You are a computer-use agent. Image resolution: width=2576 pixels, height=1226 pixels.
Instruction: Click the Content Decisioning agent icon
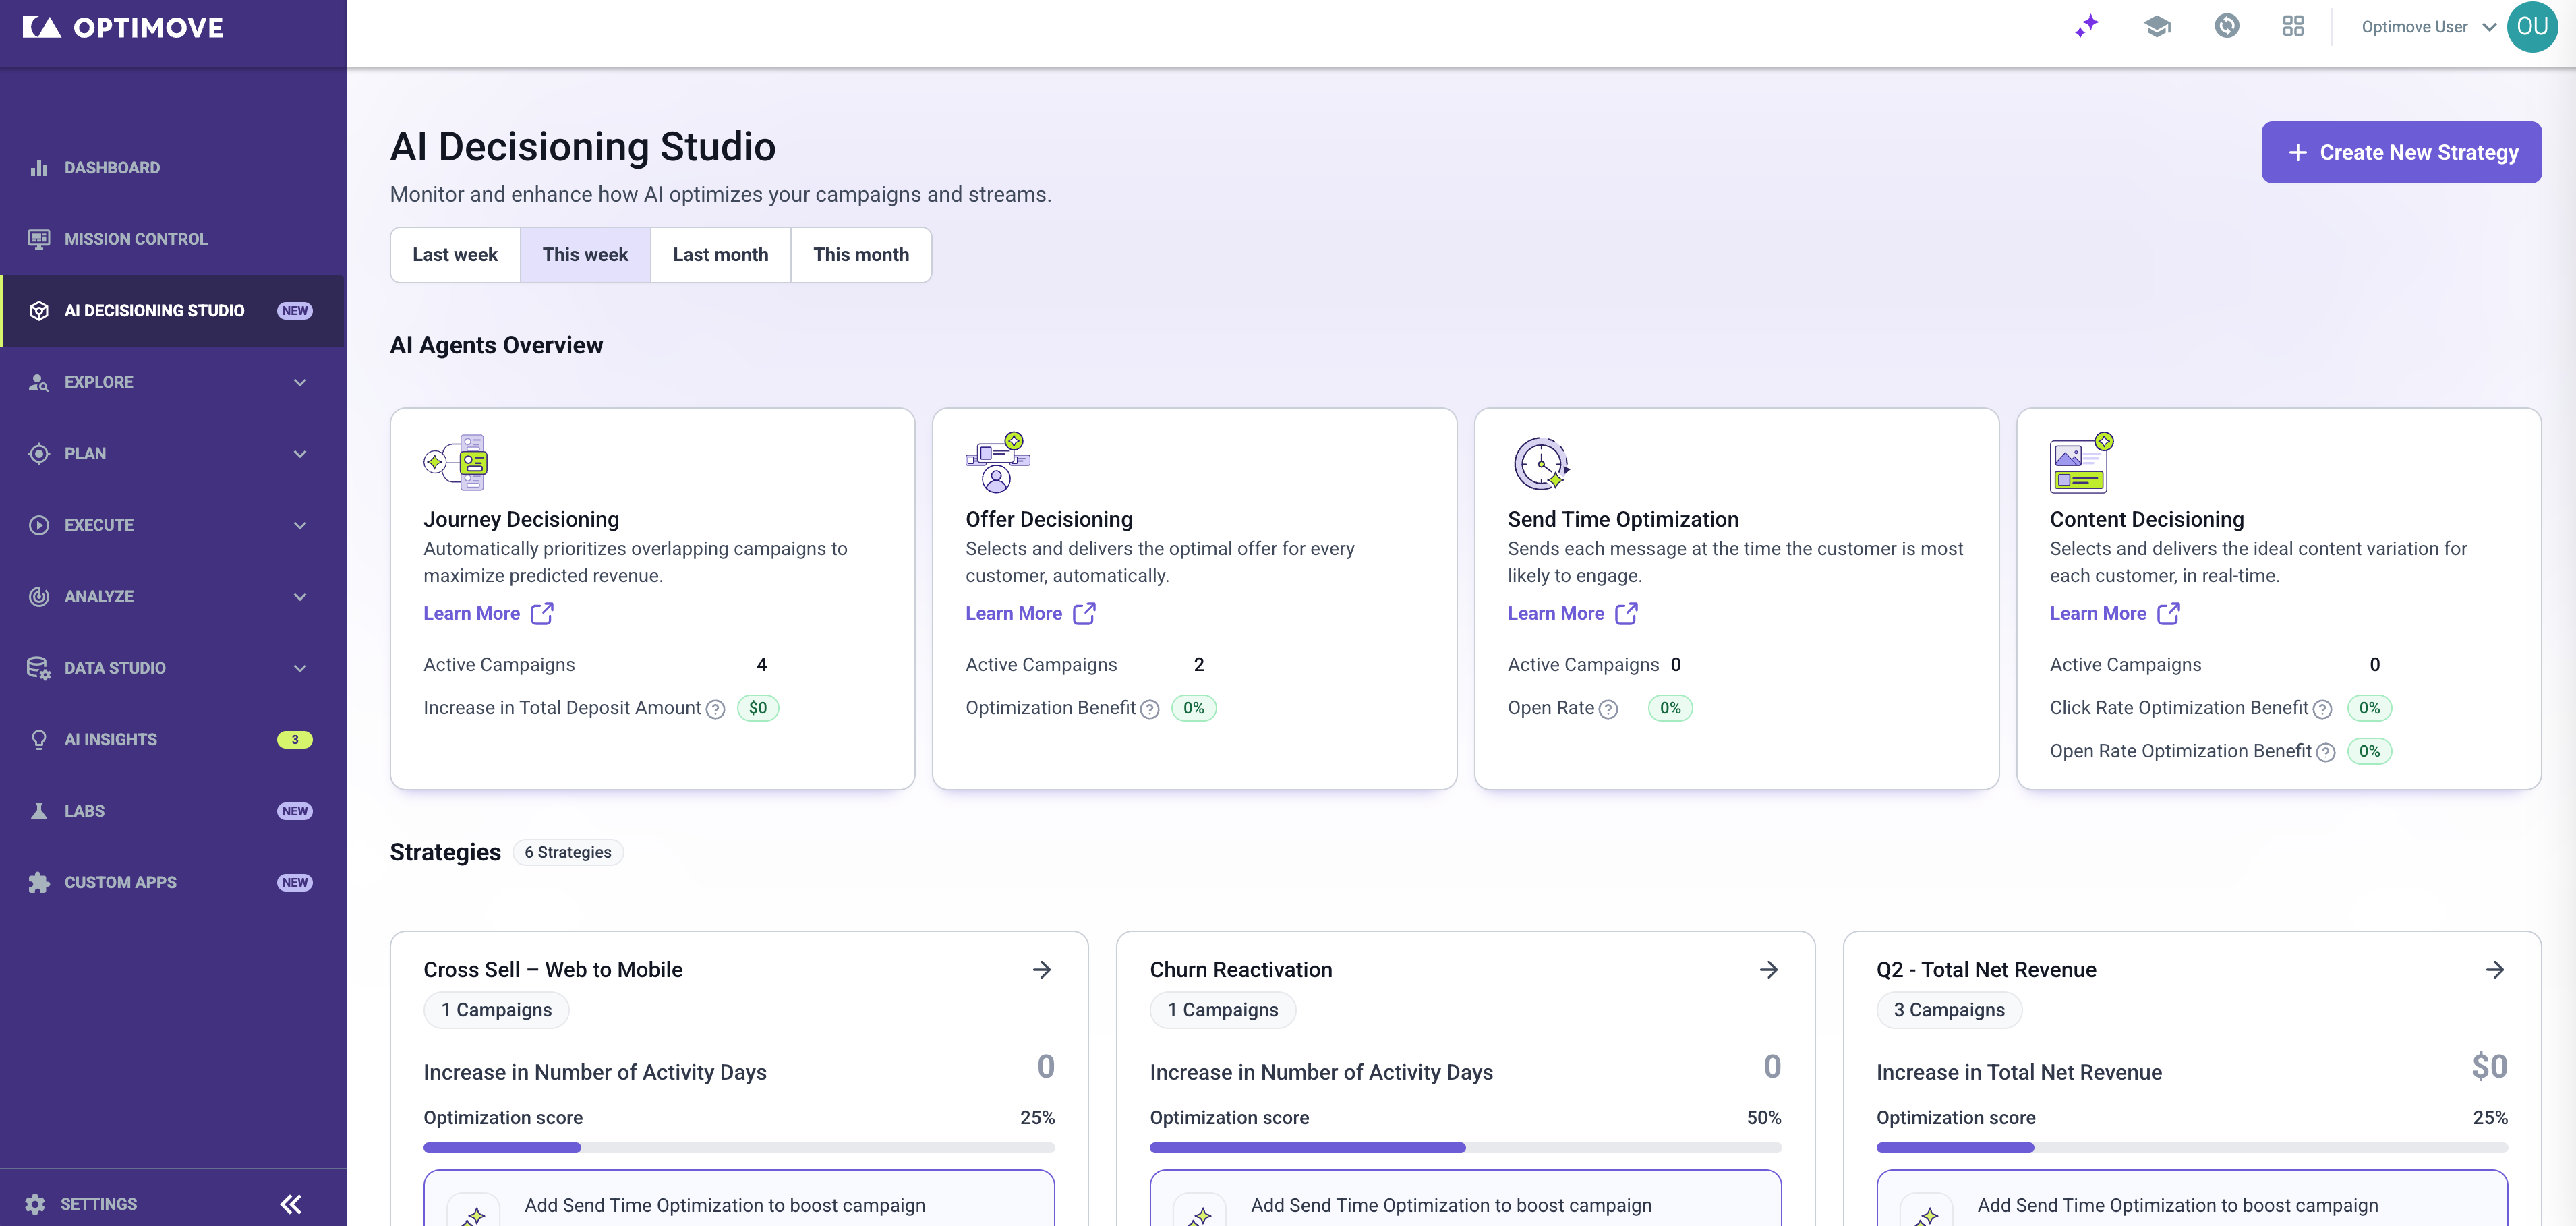point(2081,462)
